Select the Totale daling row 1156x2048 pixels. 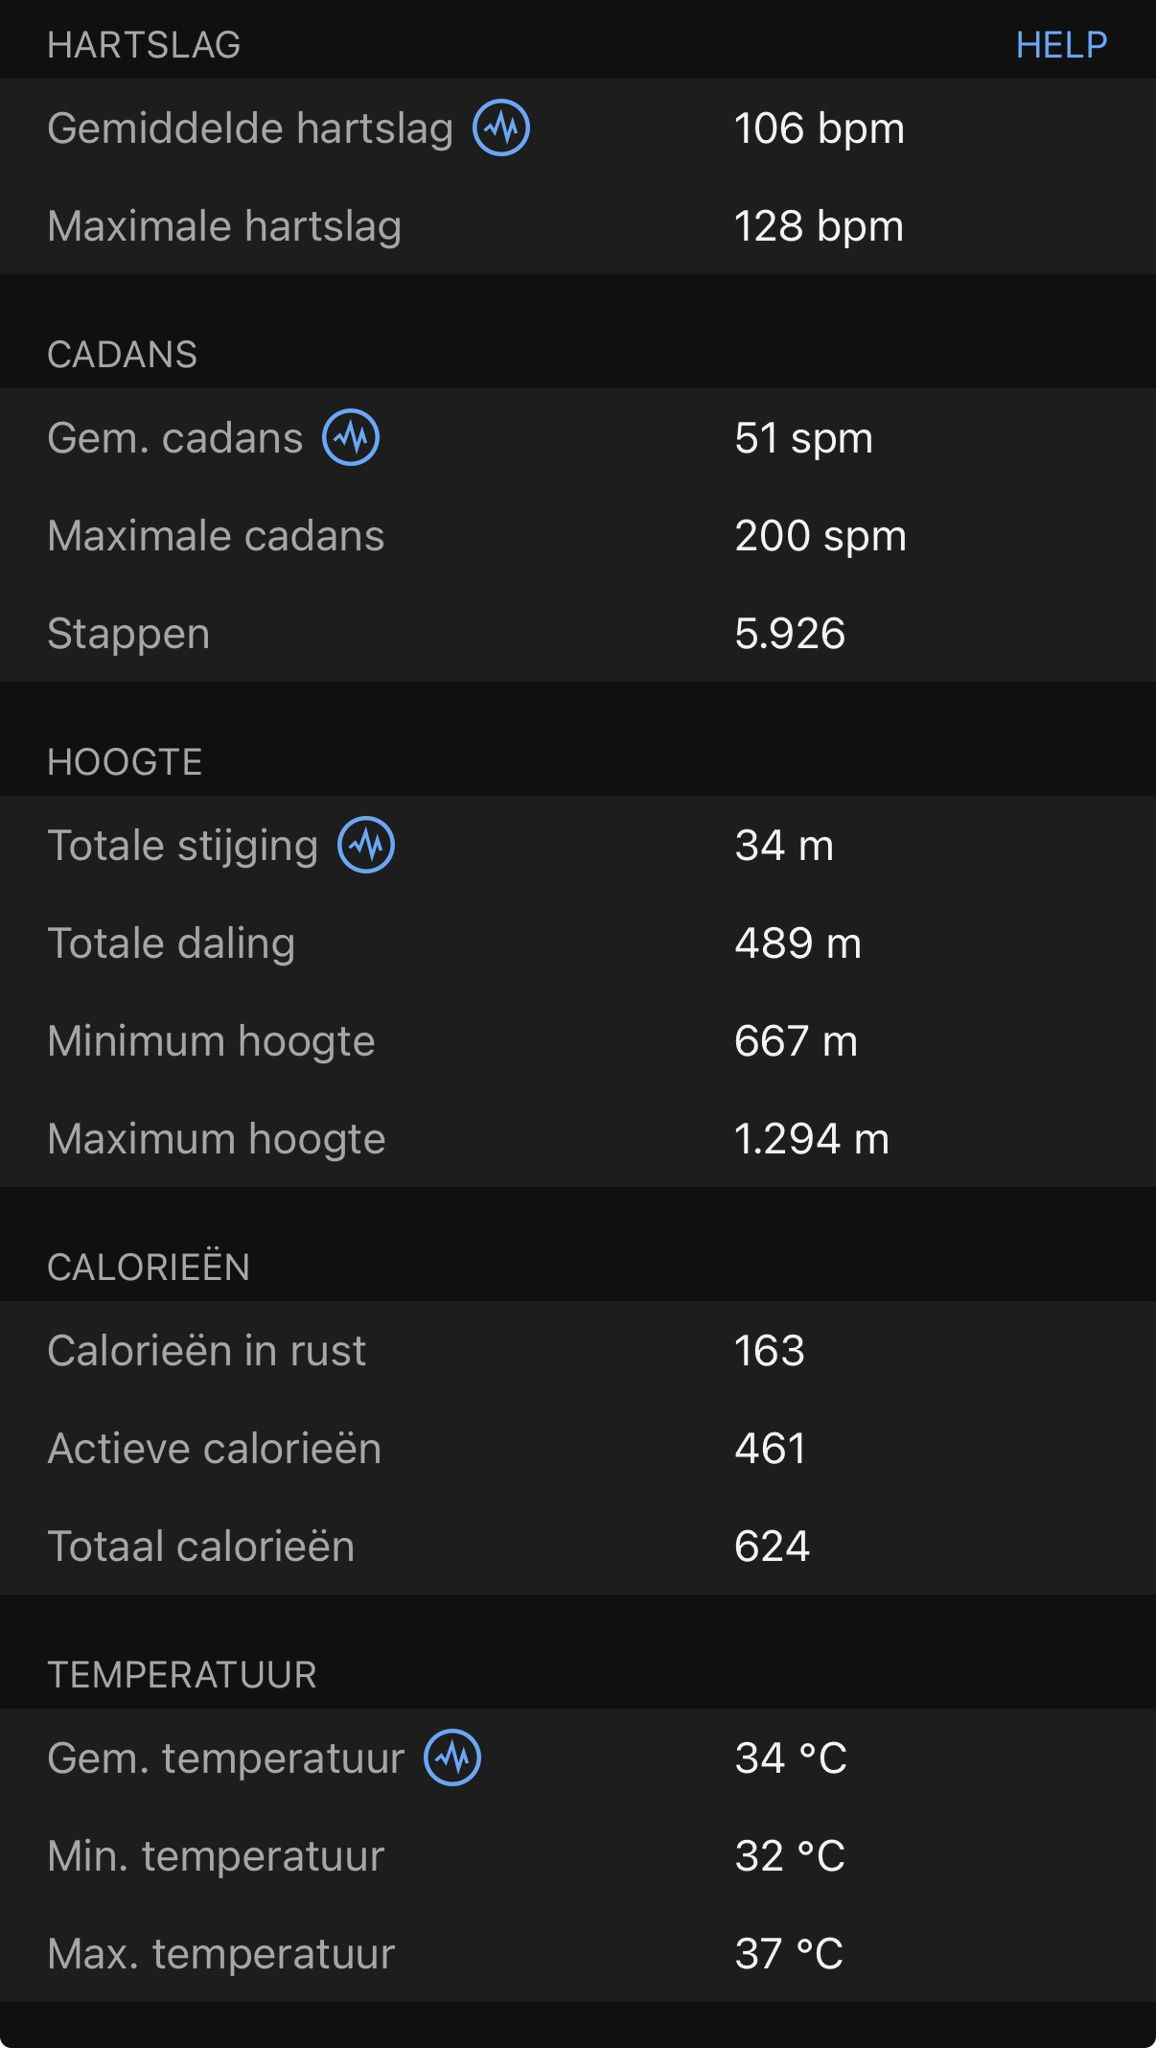point(578,943)
